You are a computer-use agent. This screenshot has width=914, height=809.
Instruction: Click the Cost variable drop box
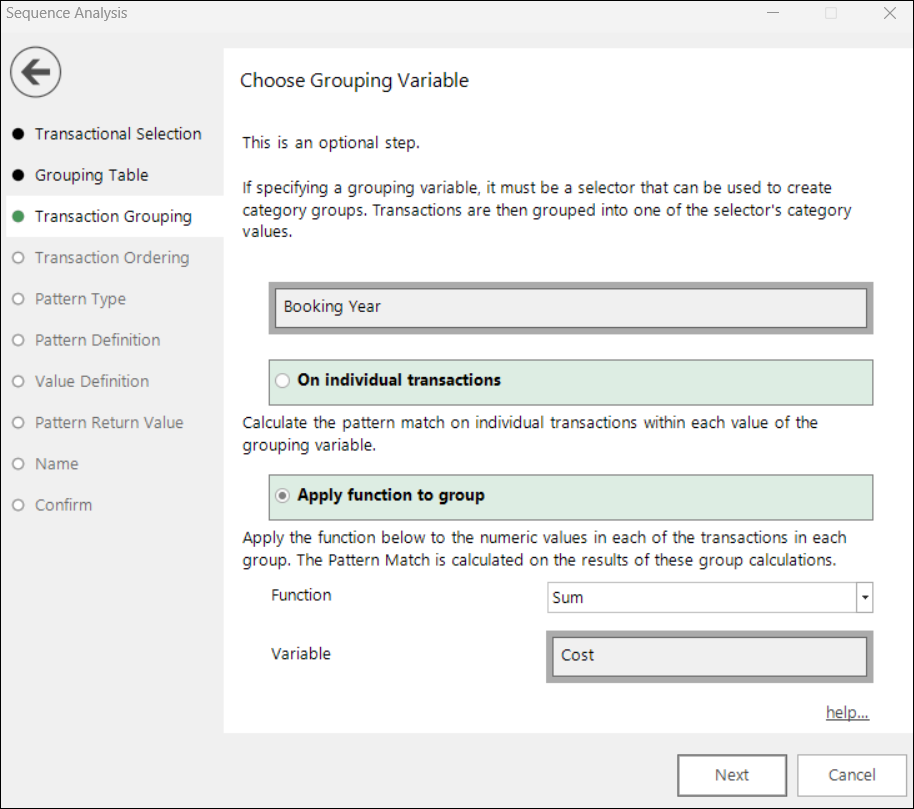709,656
